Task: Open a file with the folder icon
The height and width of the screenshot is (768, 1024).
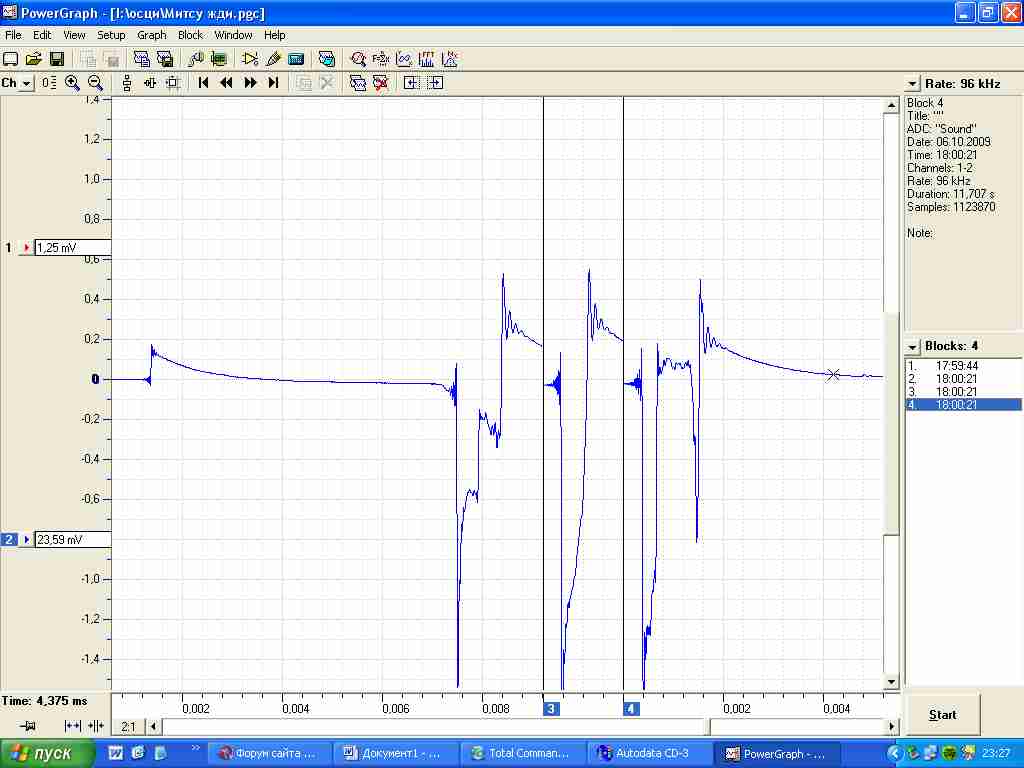Action: tap(33, 59)
